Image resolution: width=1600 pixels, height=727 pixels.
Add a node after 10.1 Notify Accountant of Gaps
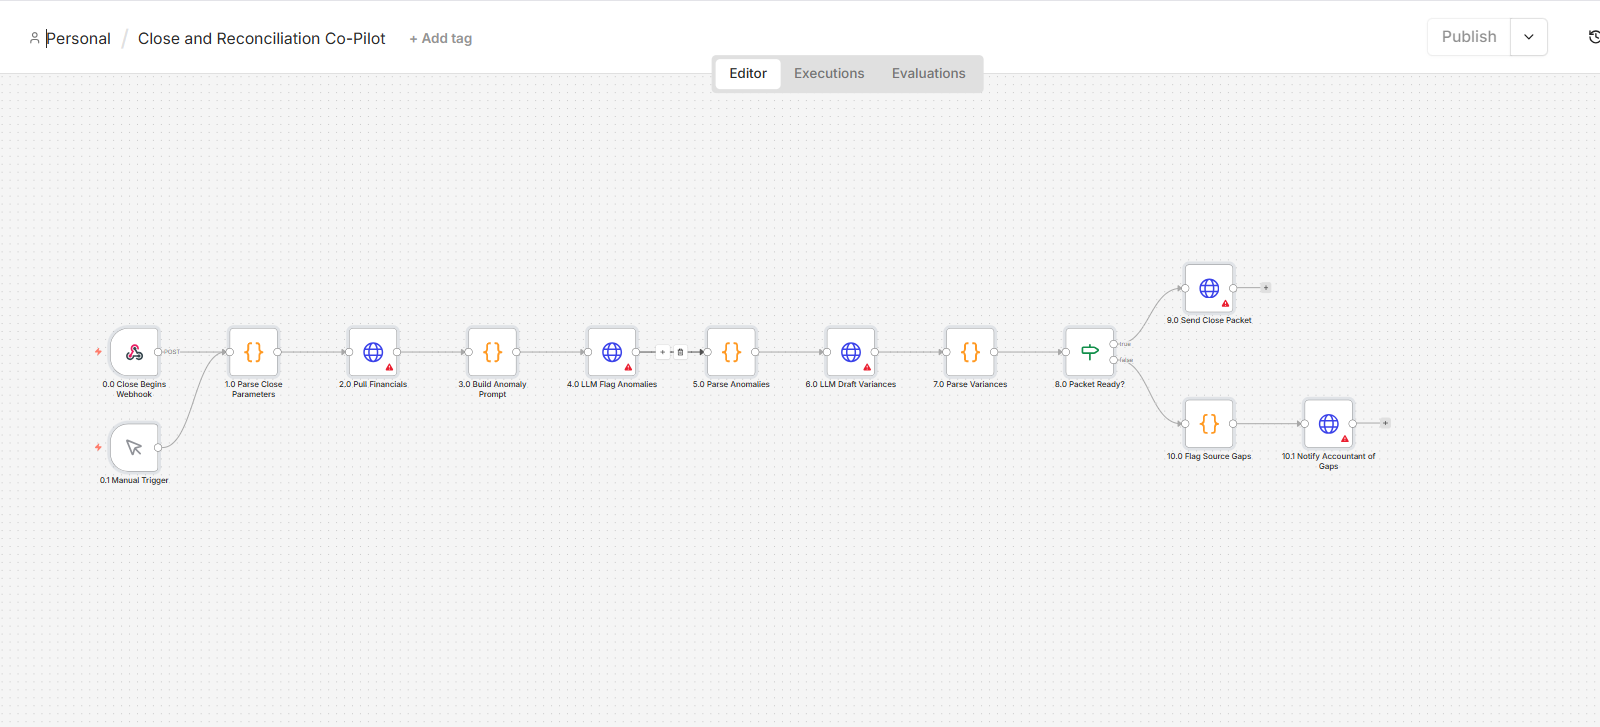pos(1385,423)
